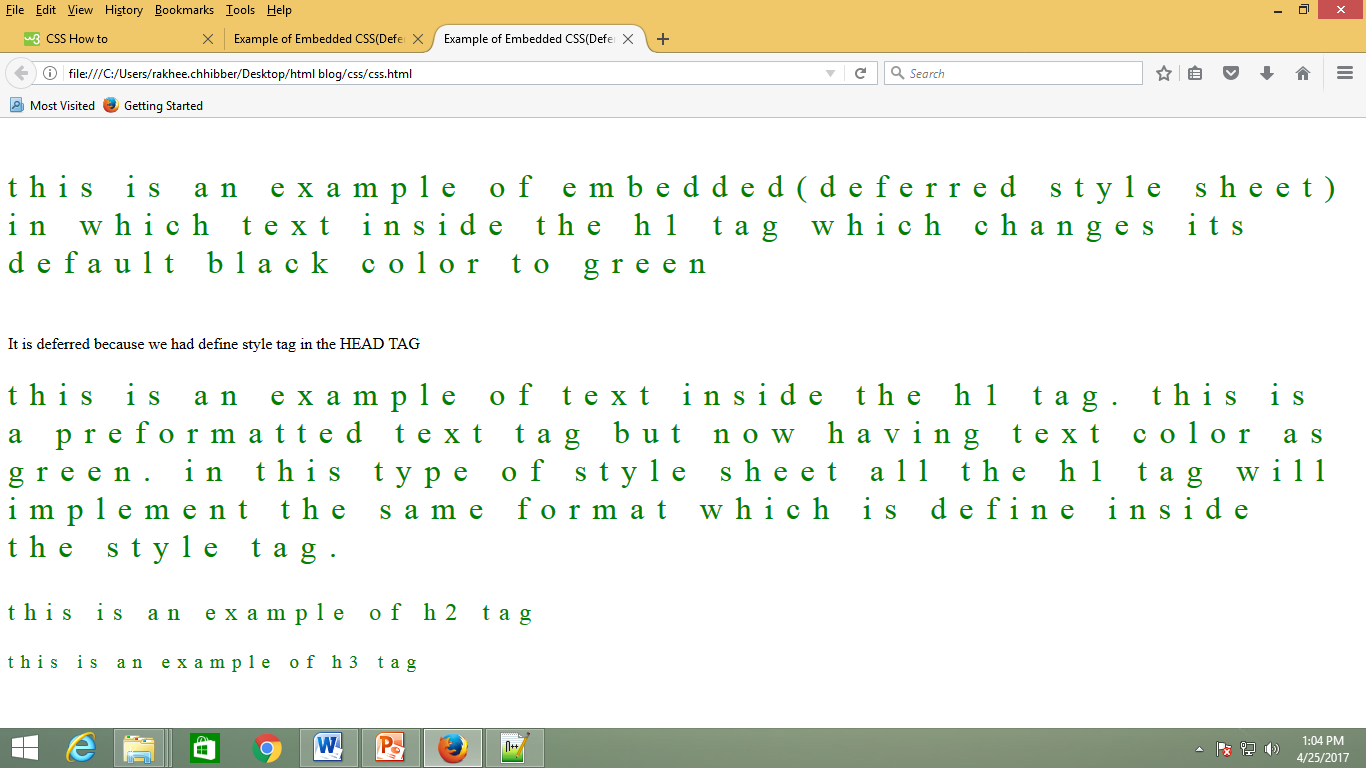The image size is (1366, 768).
Task: Open the Bookmarks panel icon
Action: click(1195, 72)
